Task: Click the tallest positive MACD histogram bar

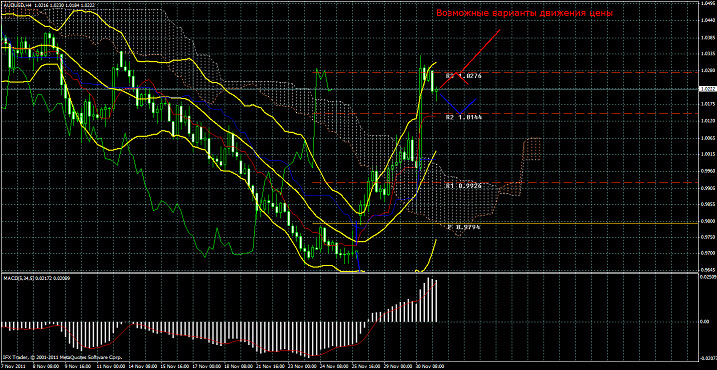Action: coord(429,300)
